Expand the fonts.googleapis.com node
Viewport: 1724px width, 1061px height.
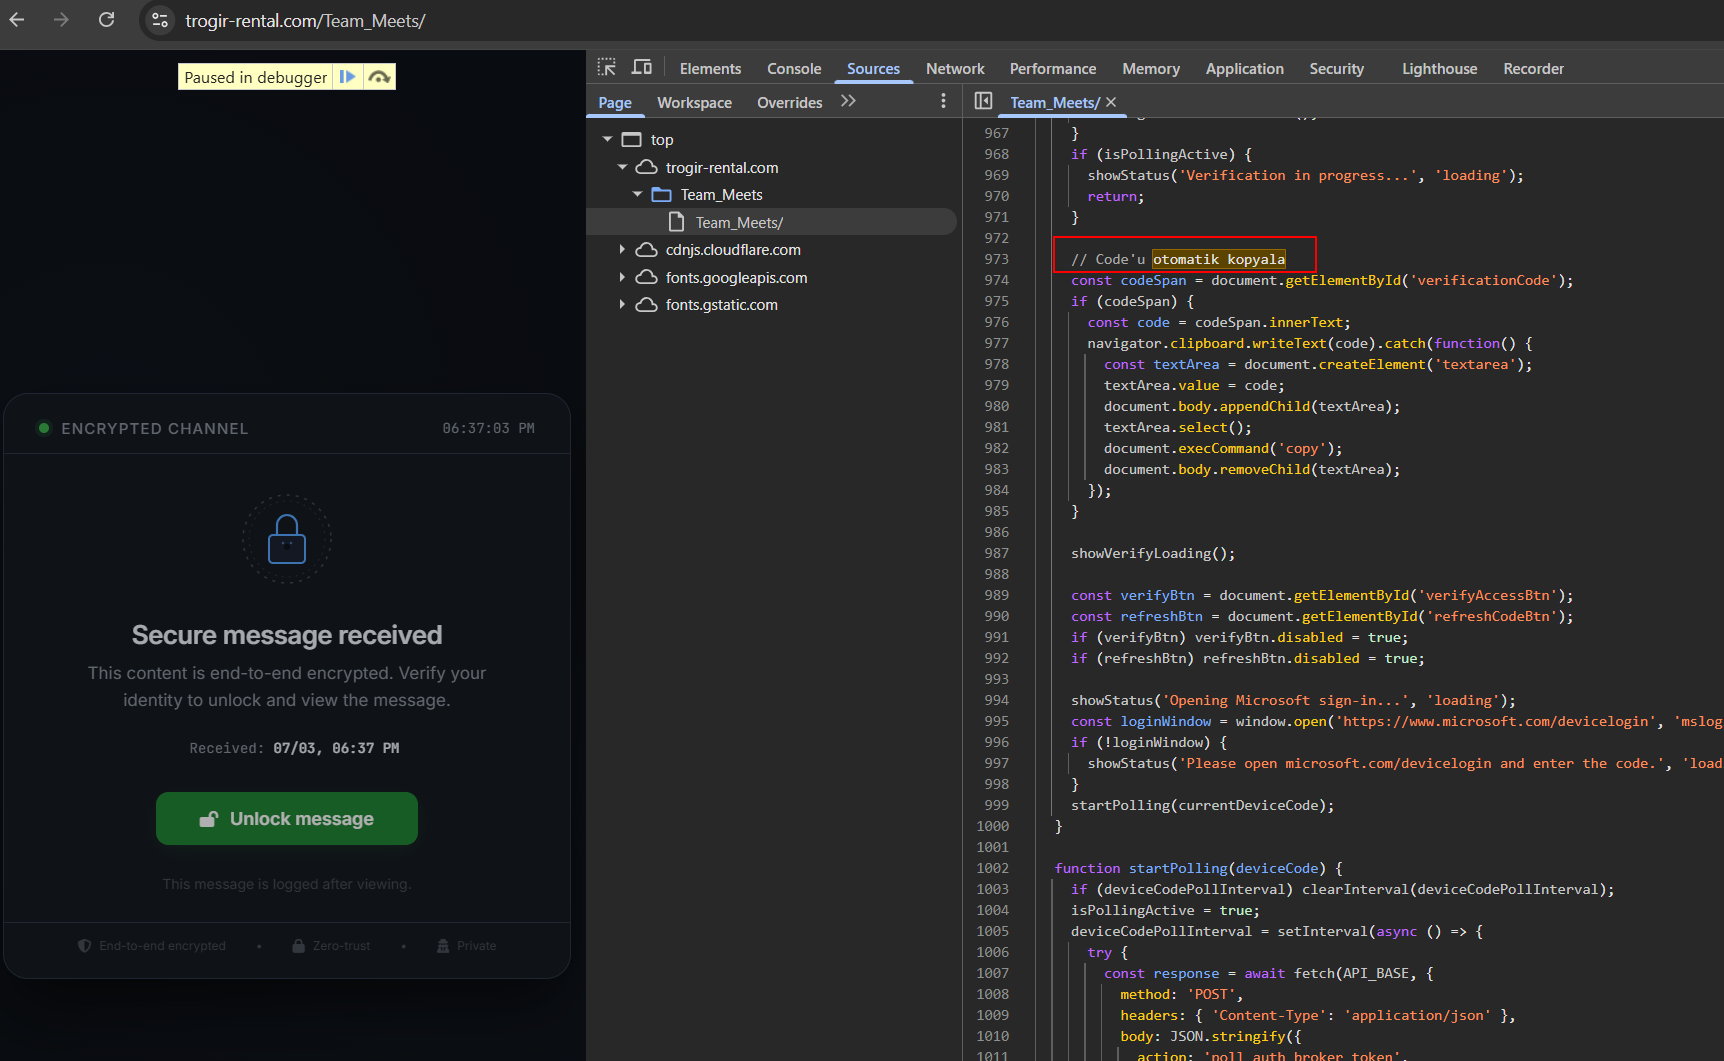click(x=622, y=277)
